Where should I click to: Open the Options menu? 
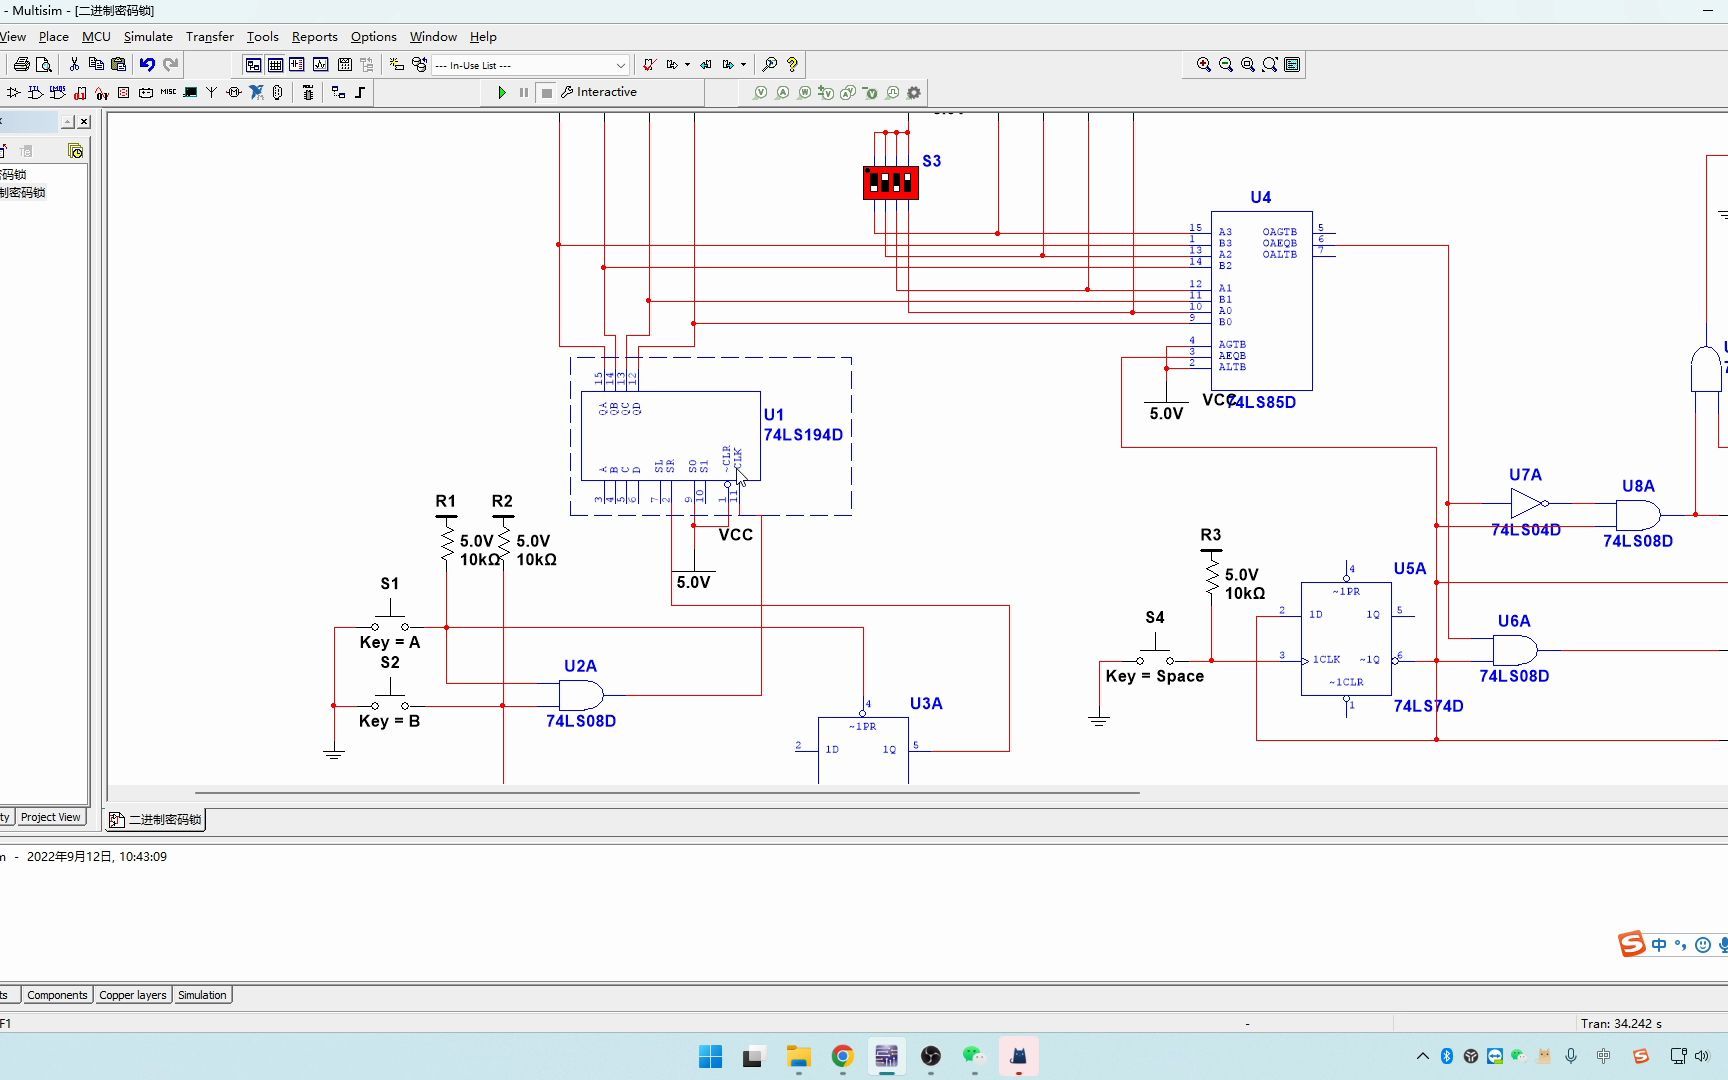[x=373, y=36]
